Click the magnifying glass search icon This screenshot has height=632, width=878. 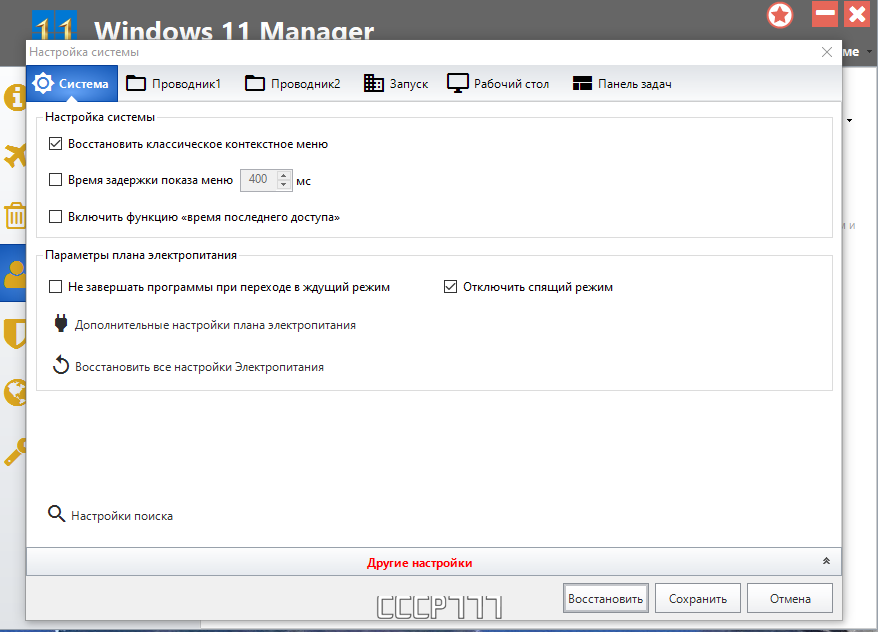tap(56, 514)
